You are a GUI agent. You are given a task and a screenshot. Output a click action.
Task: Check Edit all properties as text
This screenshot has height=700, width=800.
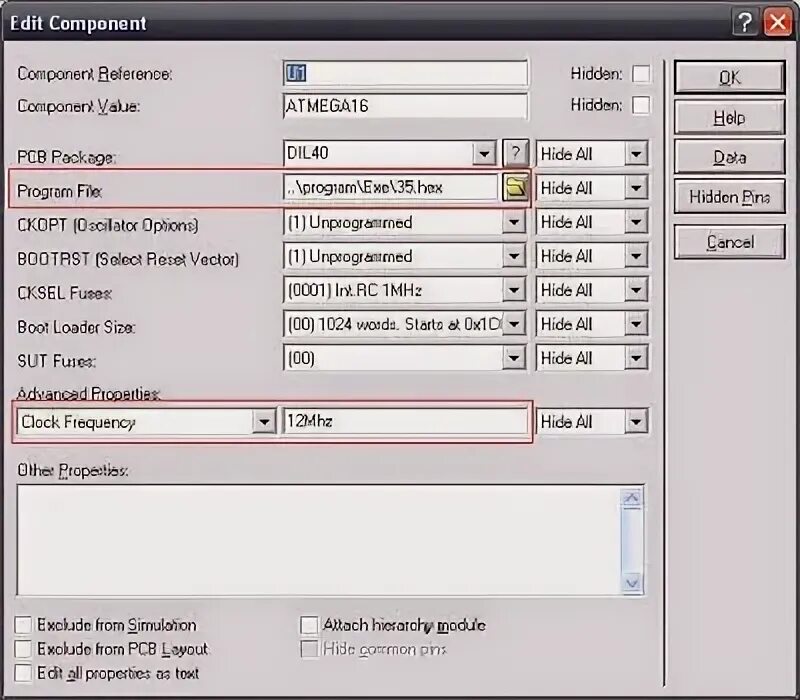[23, 672]
